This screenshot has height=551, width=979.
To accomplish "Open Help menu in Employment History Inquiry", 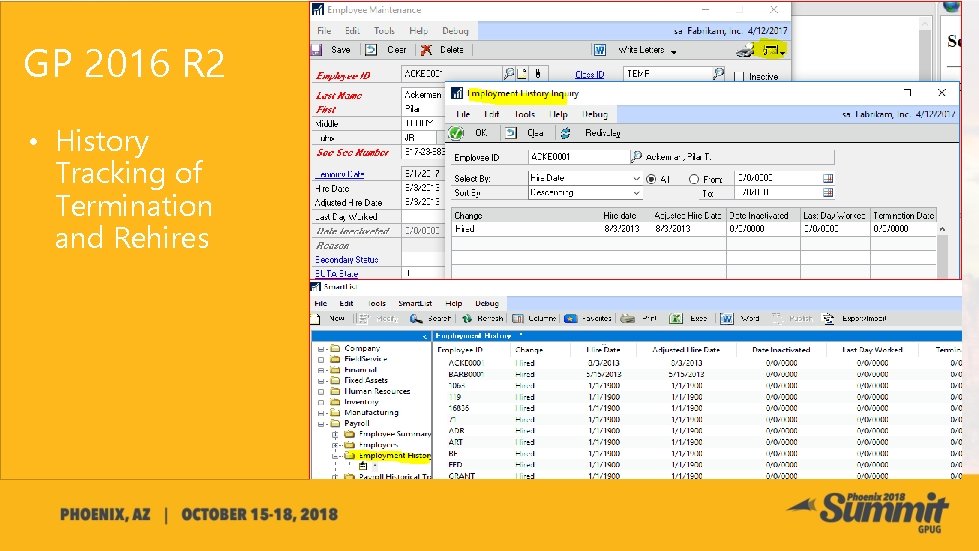I will click(558, 114).
